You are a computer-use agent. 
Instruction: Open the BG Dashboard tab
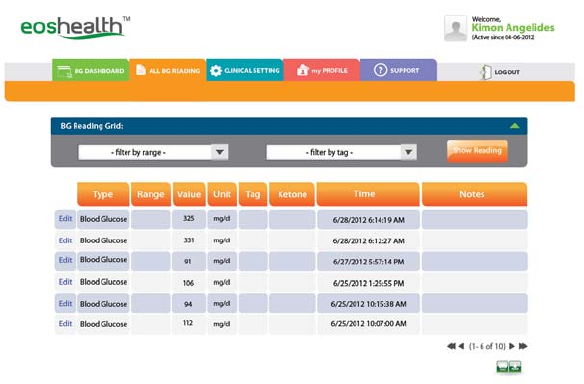91,70
